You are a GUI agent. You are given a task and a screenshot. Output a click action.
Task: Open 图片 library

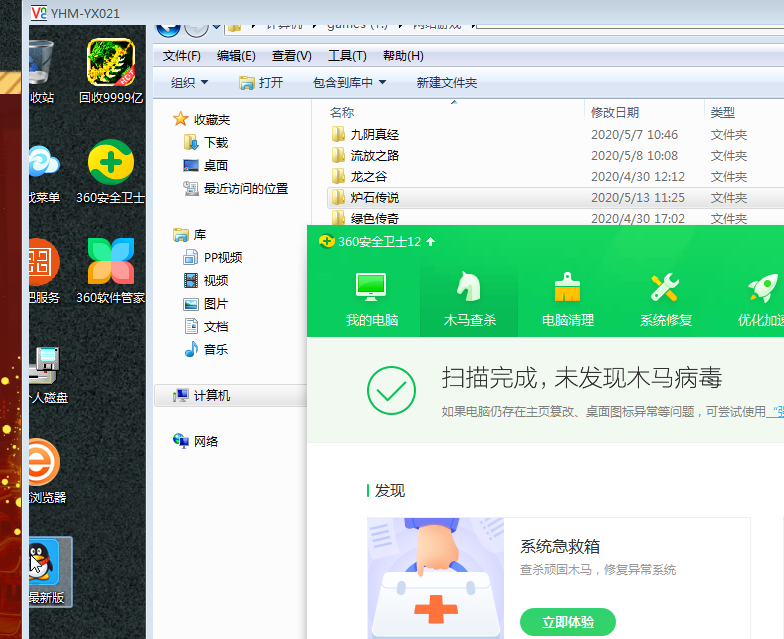pos(206,304)
